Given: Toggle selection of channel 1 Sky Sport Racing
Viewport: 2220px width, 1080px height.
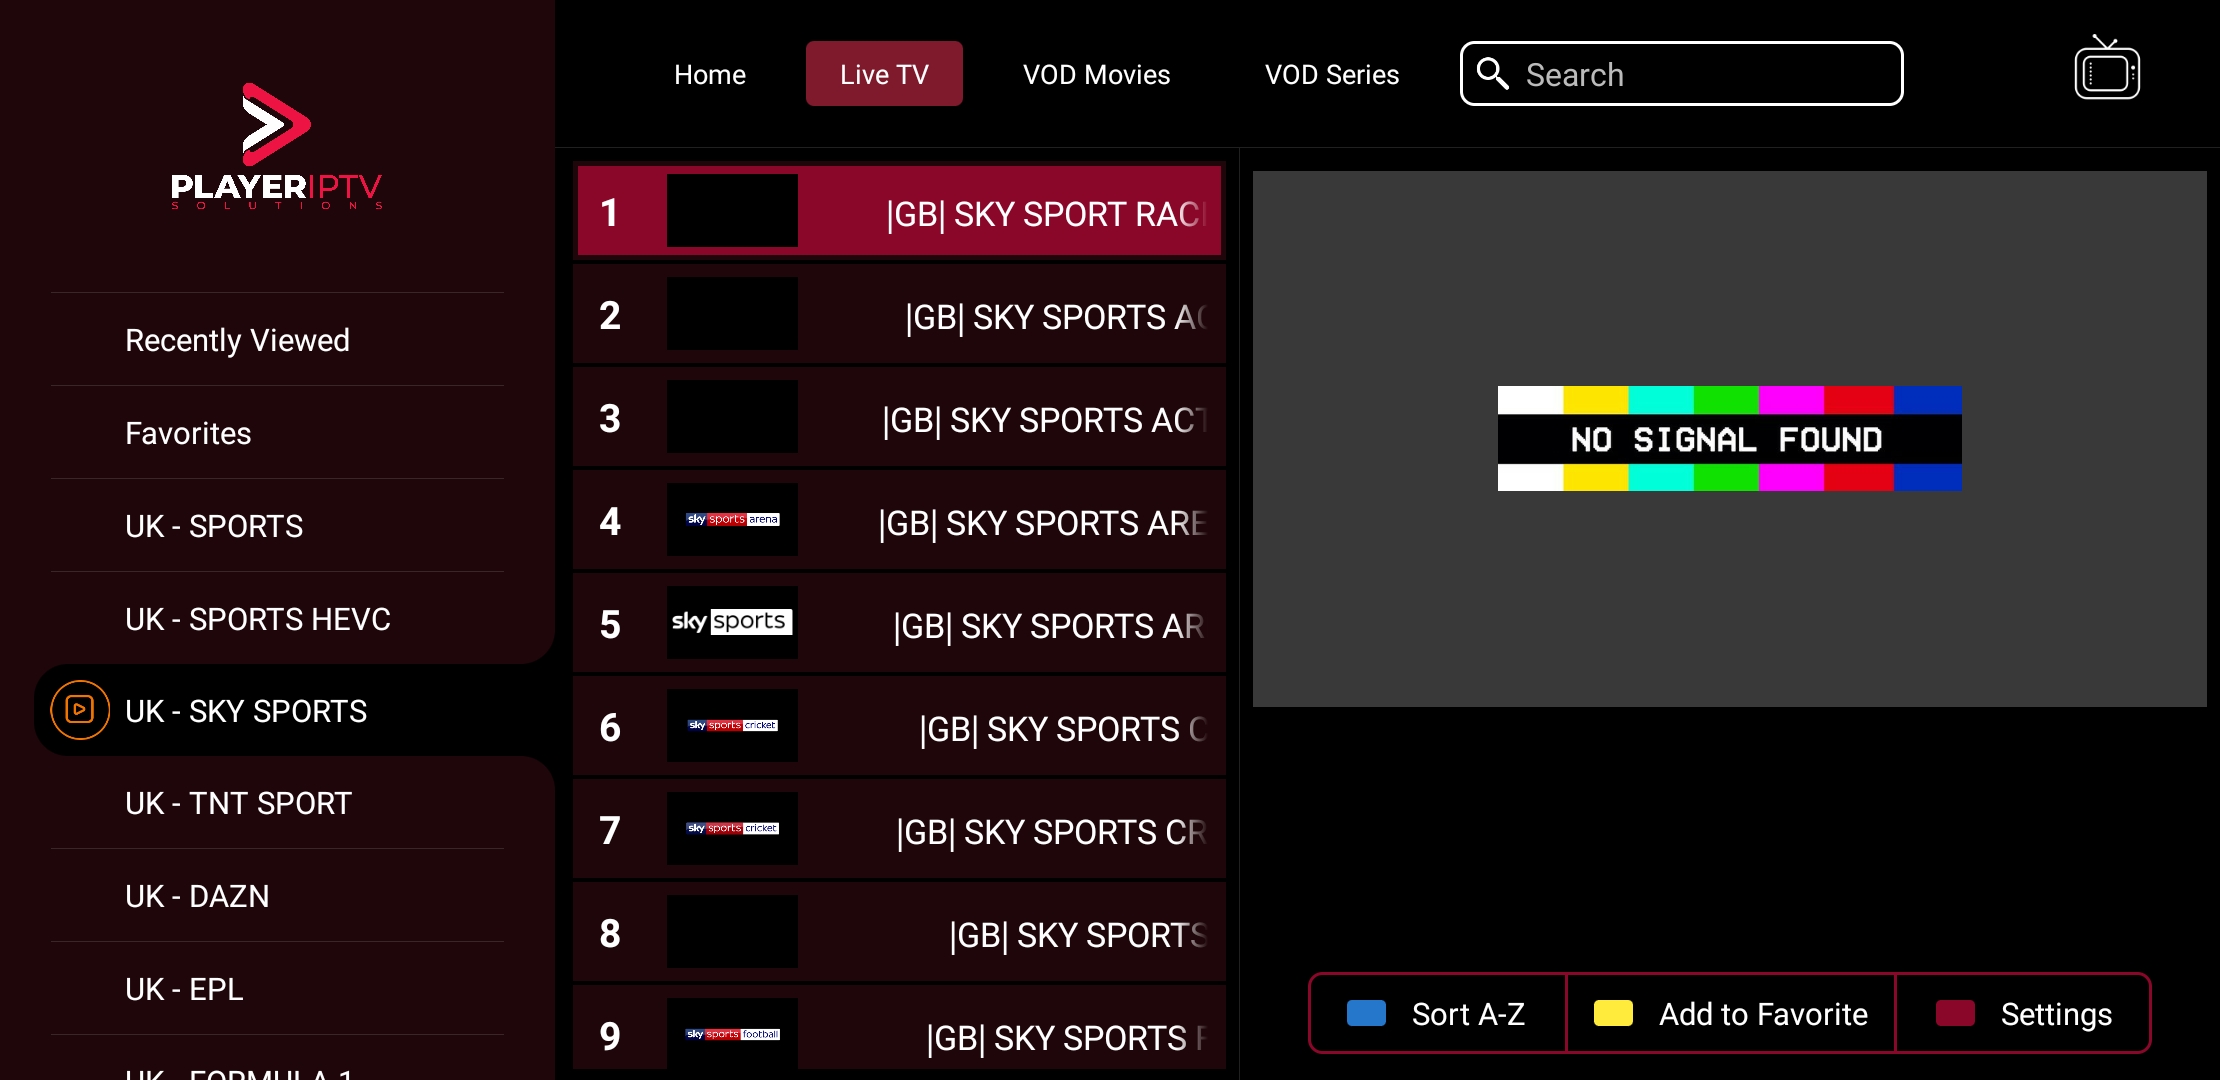Looking at the screenshot, I should tap(898, 211).
